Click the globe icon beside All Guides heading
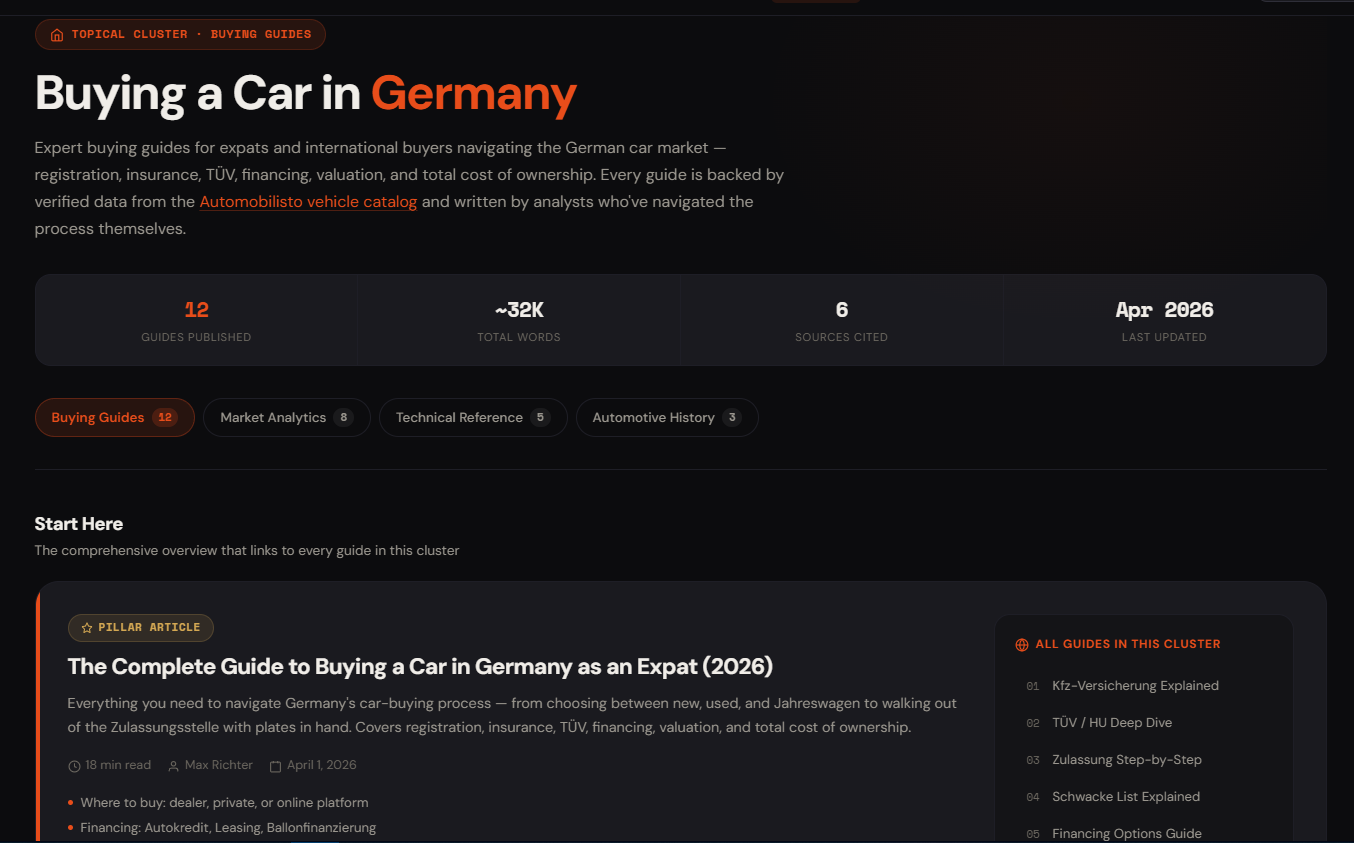1354x843 pixels. [x=1022, y=645]
